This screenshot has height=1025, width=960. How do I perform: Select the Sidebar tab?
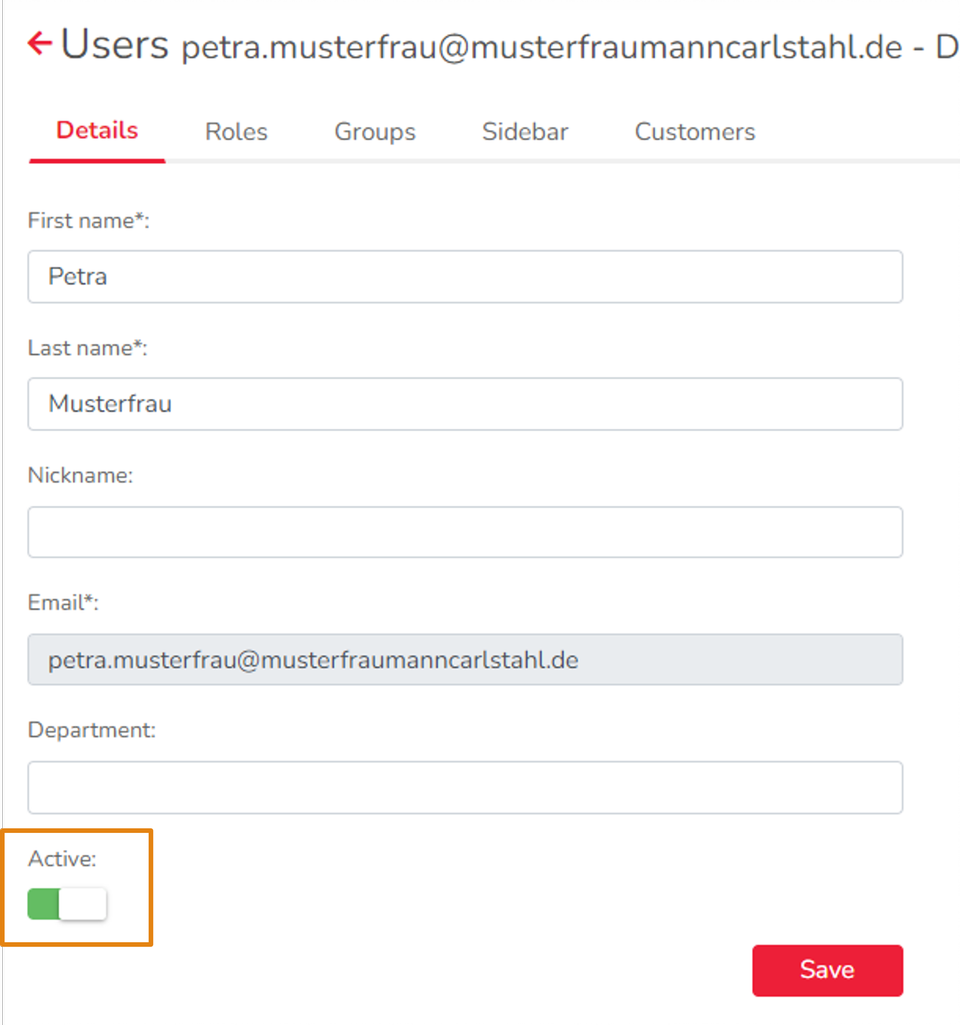tap(525, 132)
